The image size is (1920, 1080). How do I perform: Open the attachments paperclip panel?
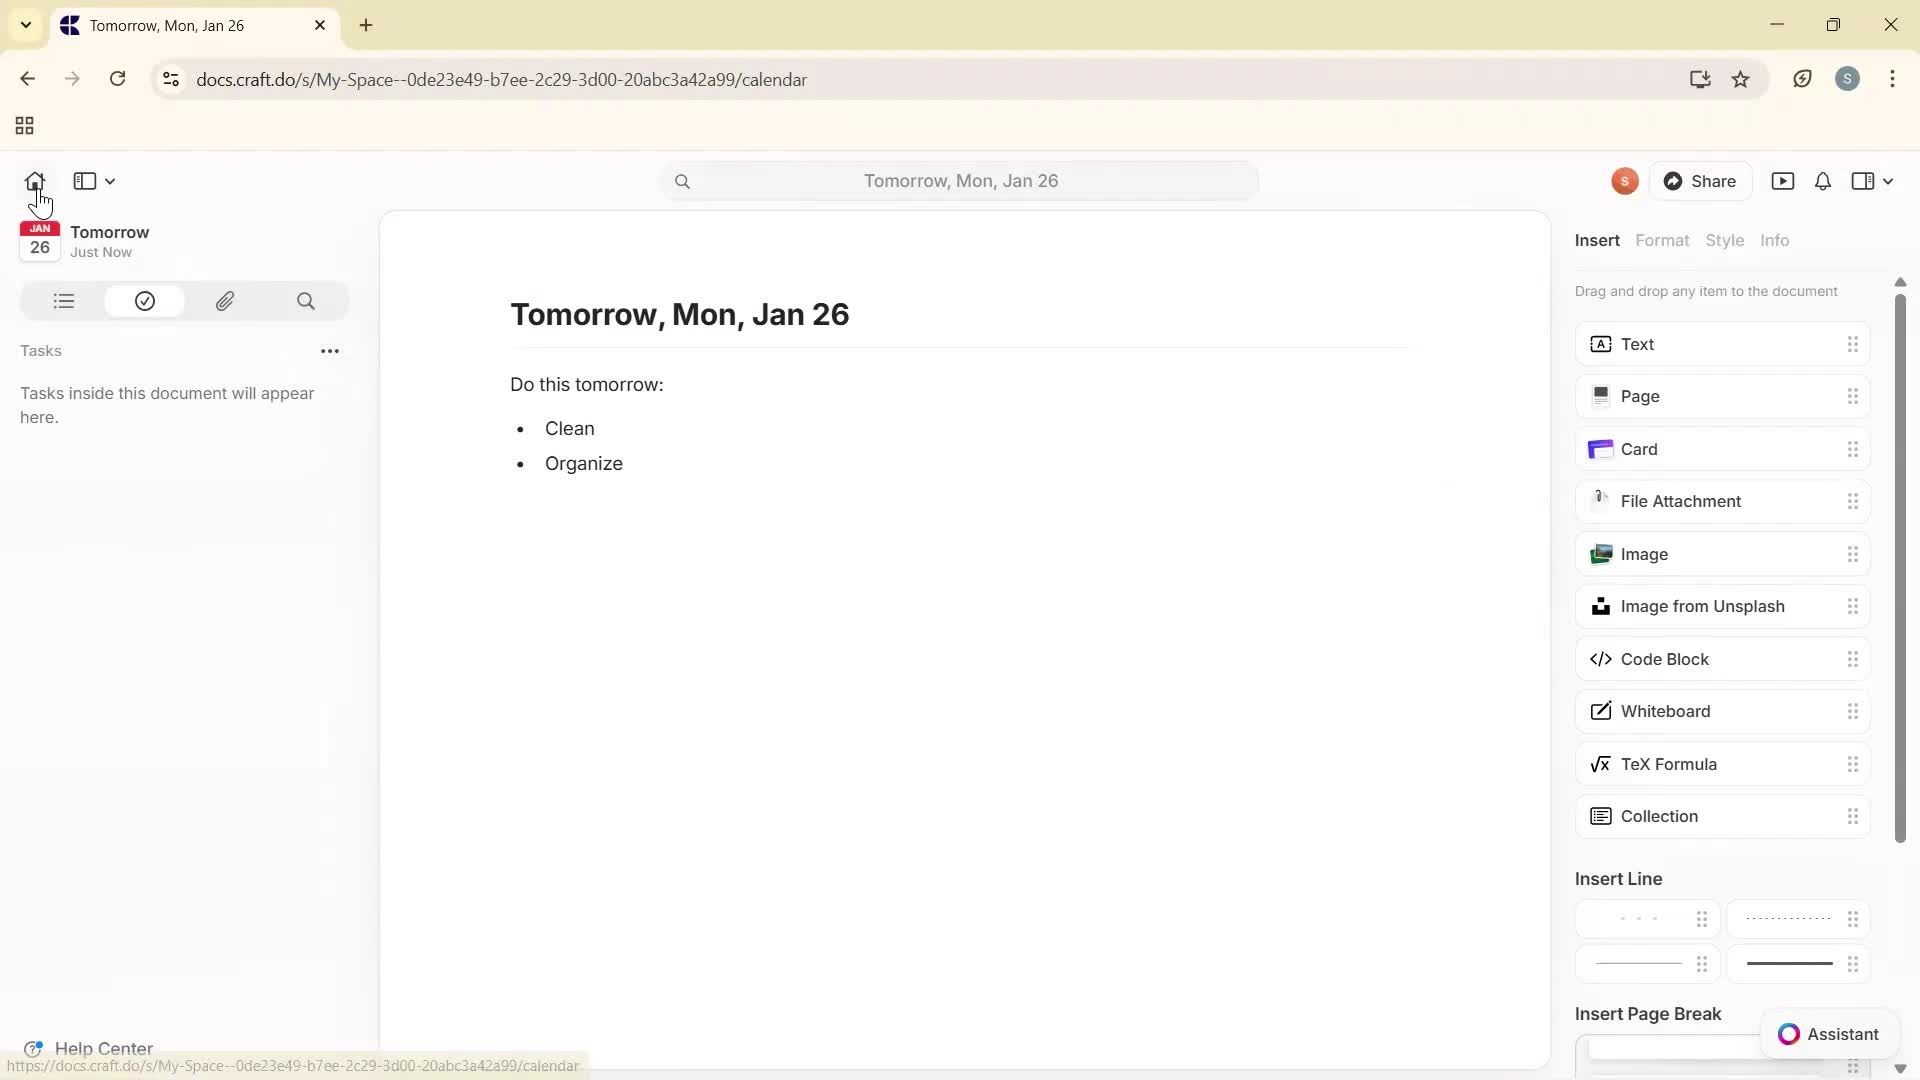click(225, 301)
